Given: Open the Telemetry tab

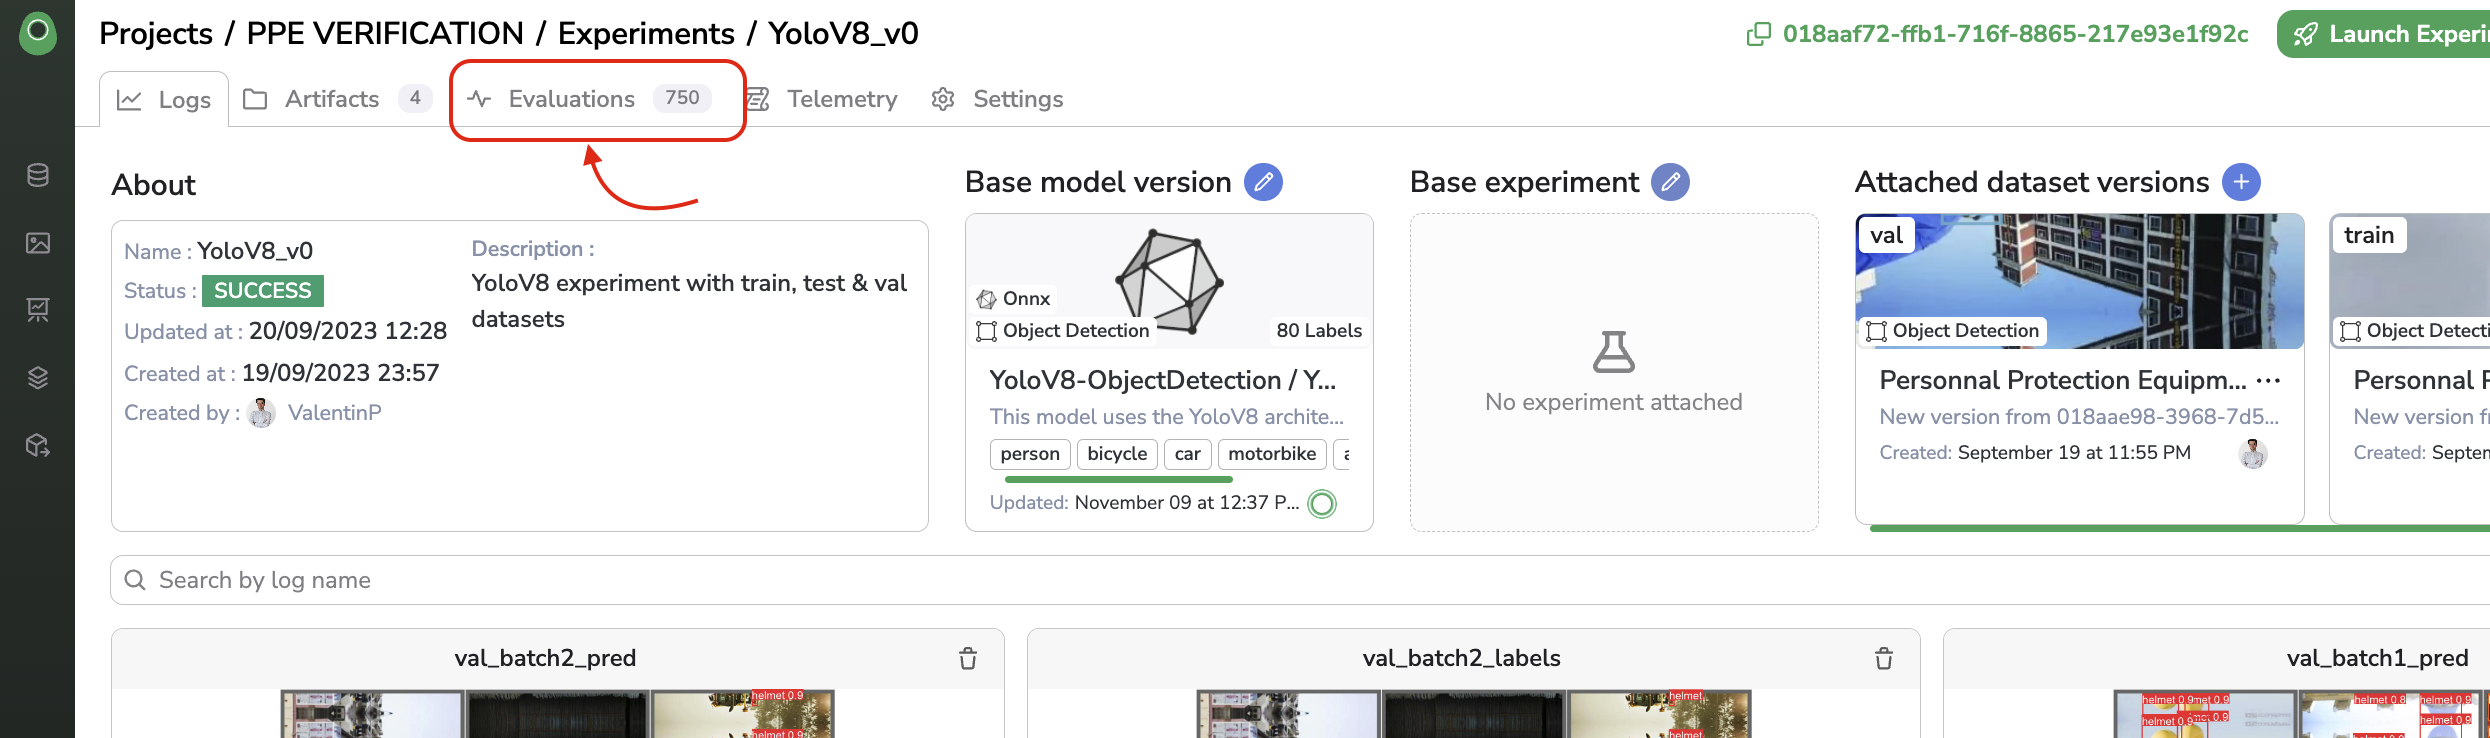Looking at the screenshot, I should click(x=822, y=99).
